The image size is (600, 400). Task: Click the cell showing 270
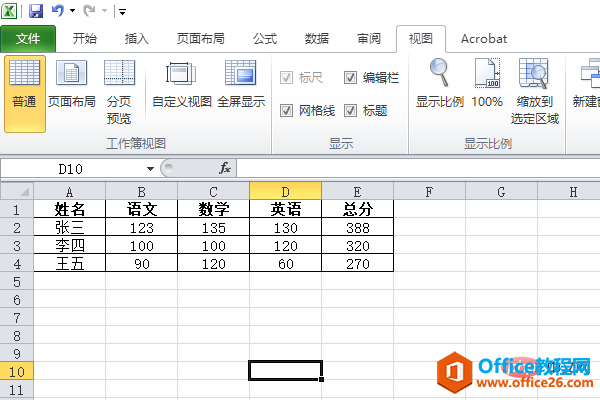pos(357,263)
